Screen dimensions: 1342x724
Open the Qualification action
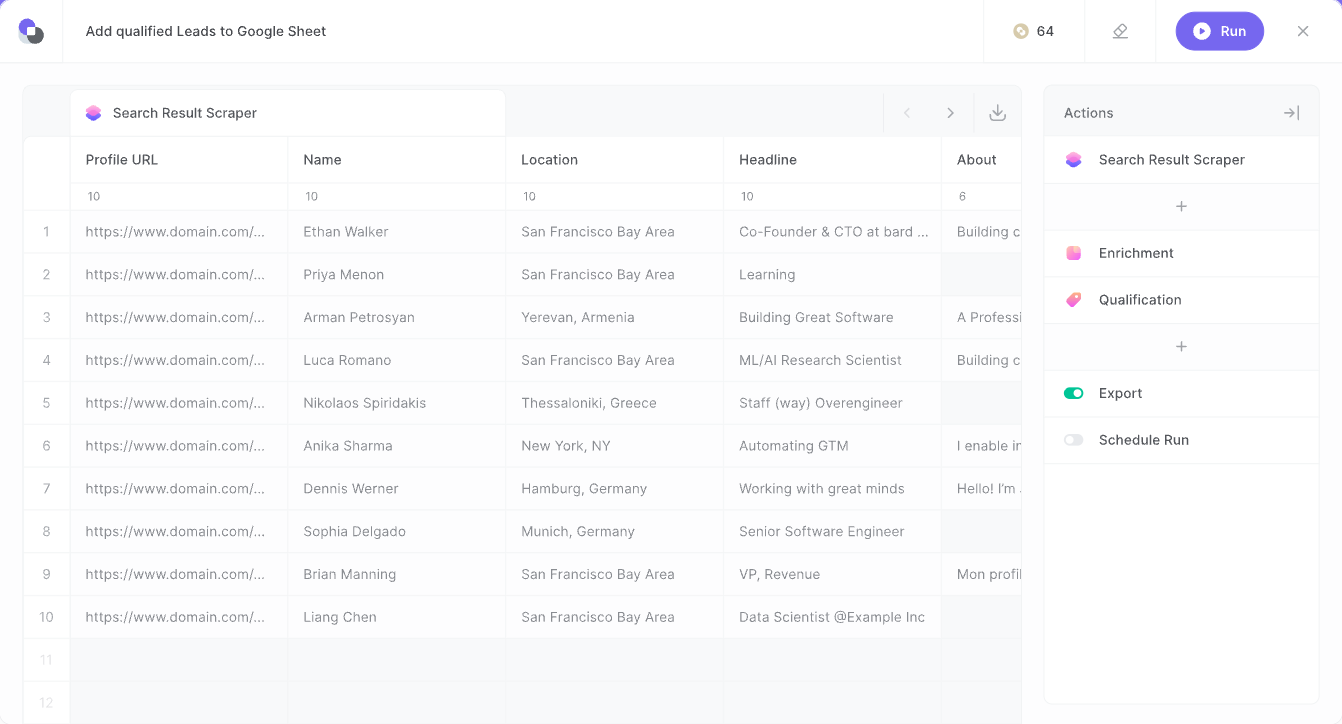pyautogui.click(x=1182, y=300)
